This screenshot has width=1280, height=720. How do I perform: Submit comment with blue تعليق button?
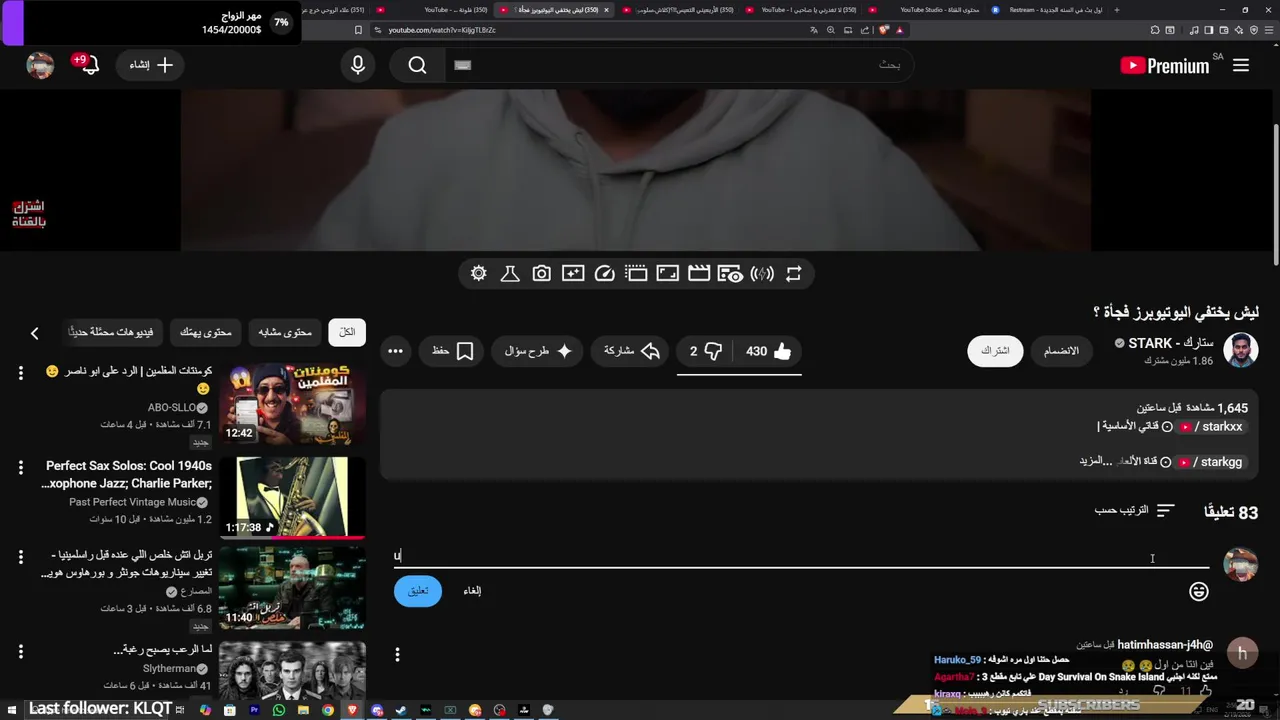(418, 591)
